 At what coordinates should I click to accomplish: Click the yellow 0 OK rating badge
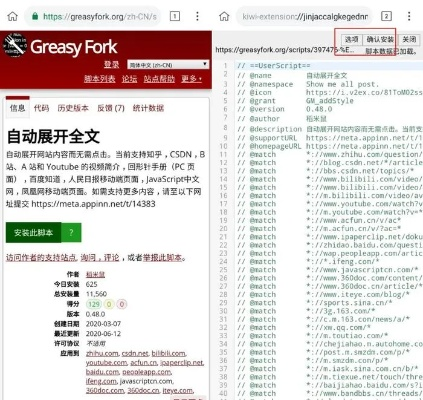pyautogui.click(x=109, y=304)
